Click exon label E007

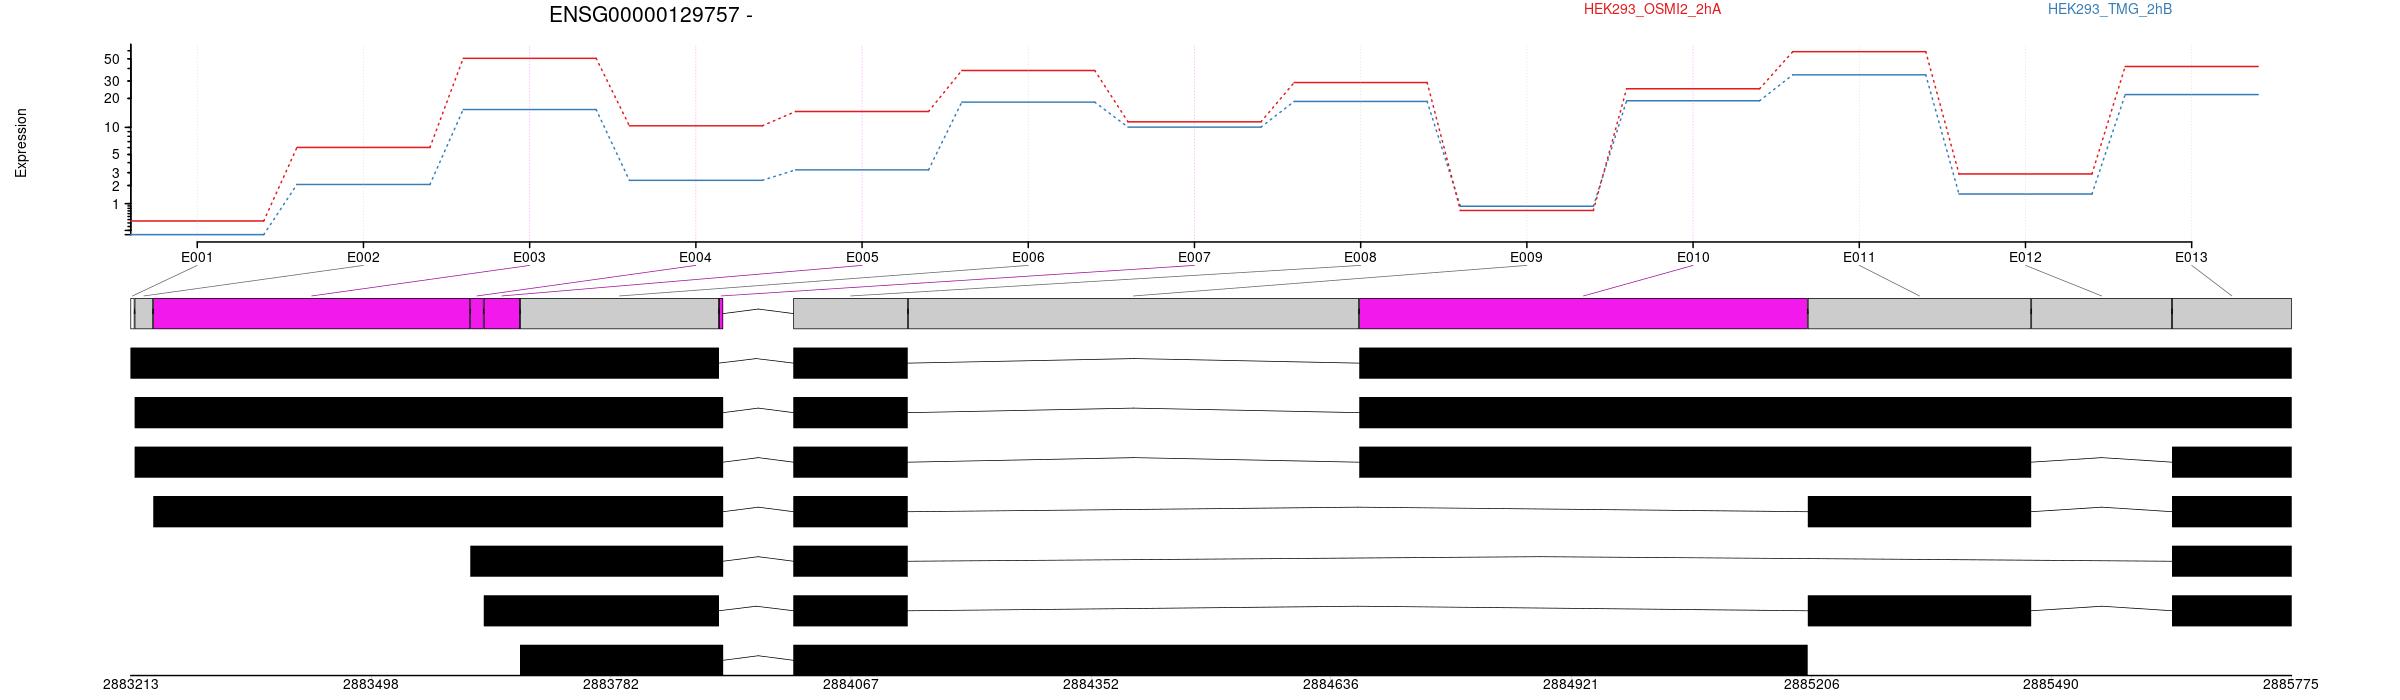tap(1194, 257)
